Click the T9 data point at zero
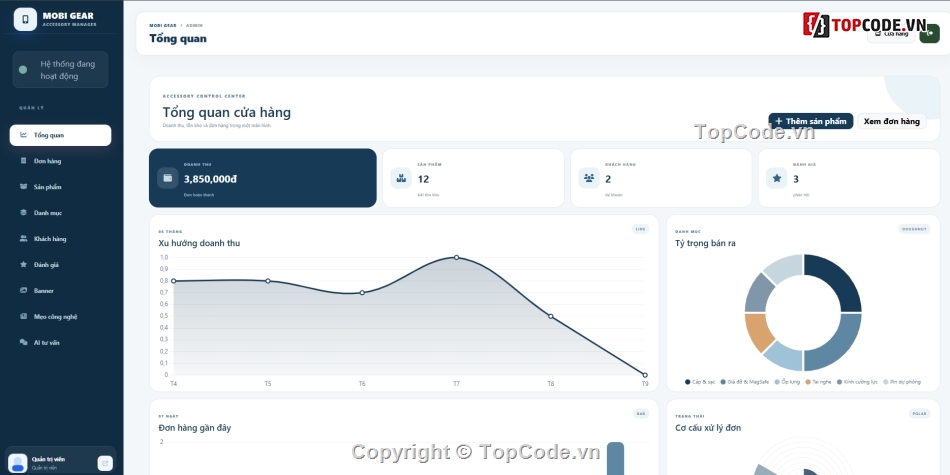 click(x=645, y=375)
